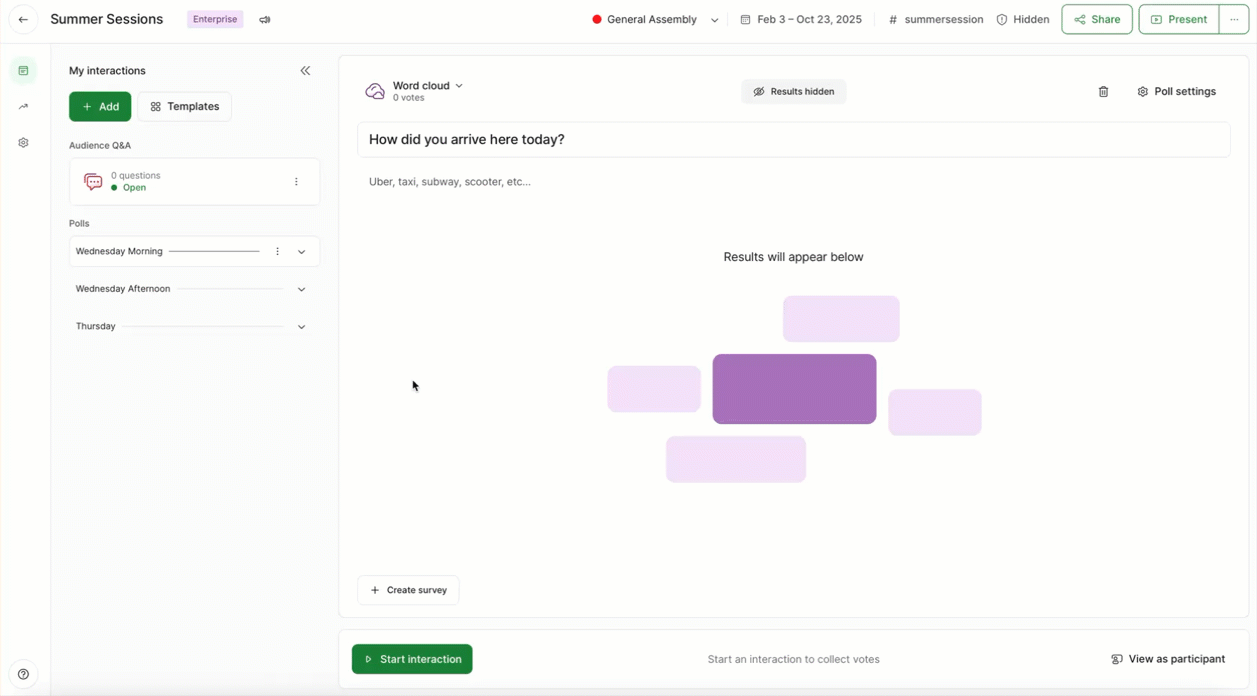Delete the poll with trash icon
This screenshot has width=1257, height=696.
click(1103, 92)
